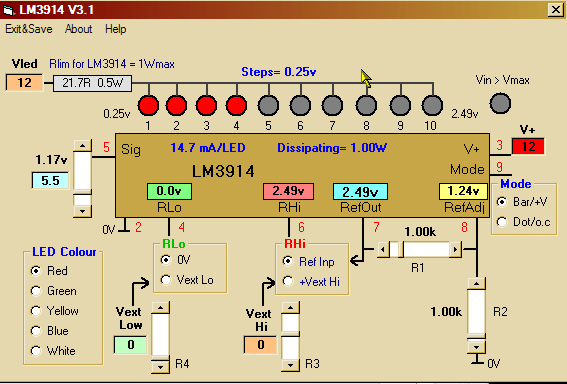The height and width of the screenshot is (384, 567).
Task: Click the R1 slider right arrow
Action: (x=455, y=249)
